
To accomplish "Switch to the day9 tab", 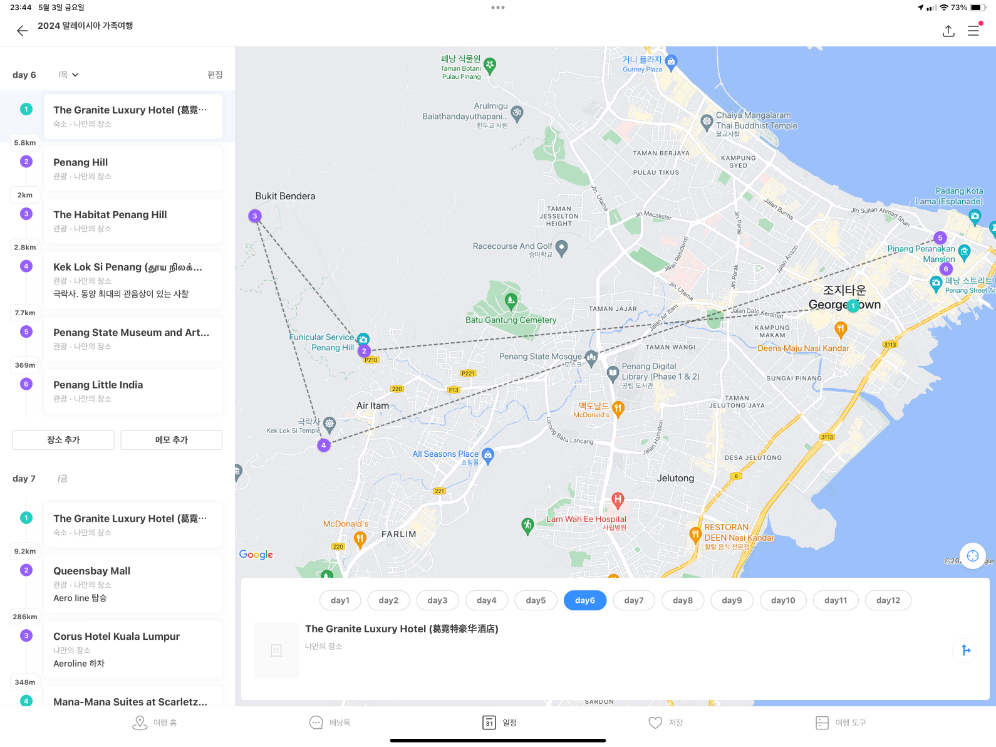I will (732, 600).
